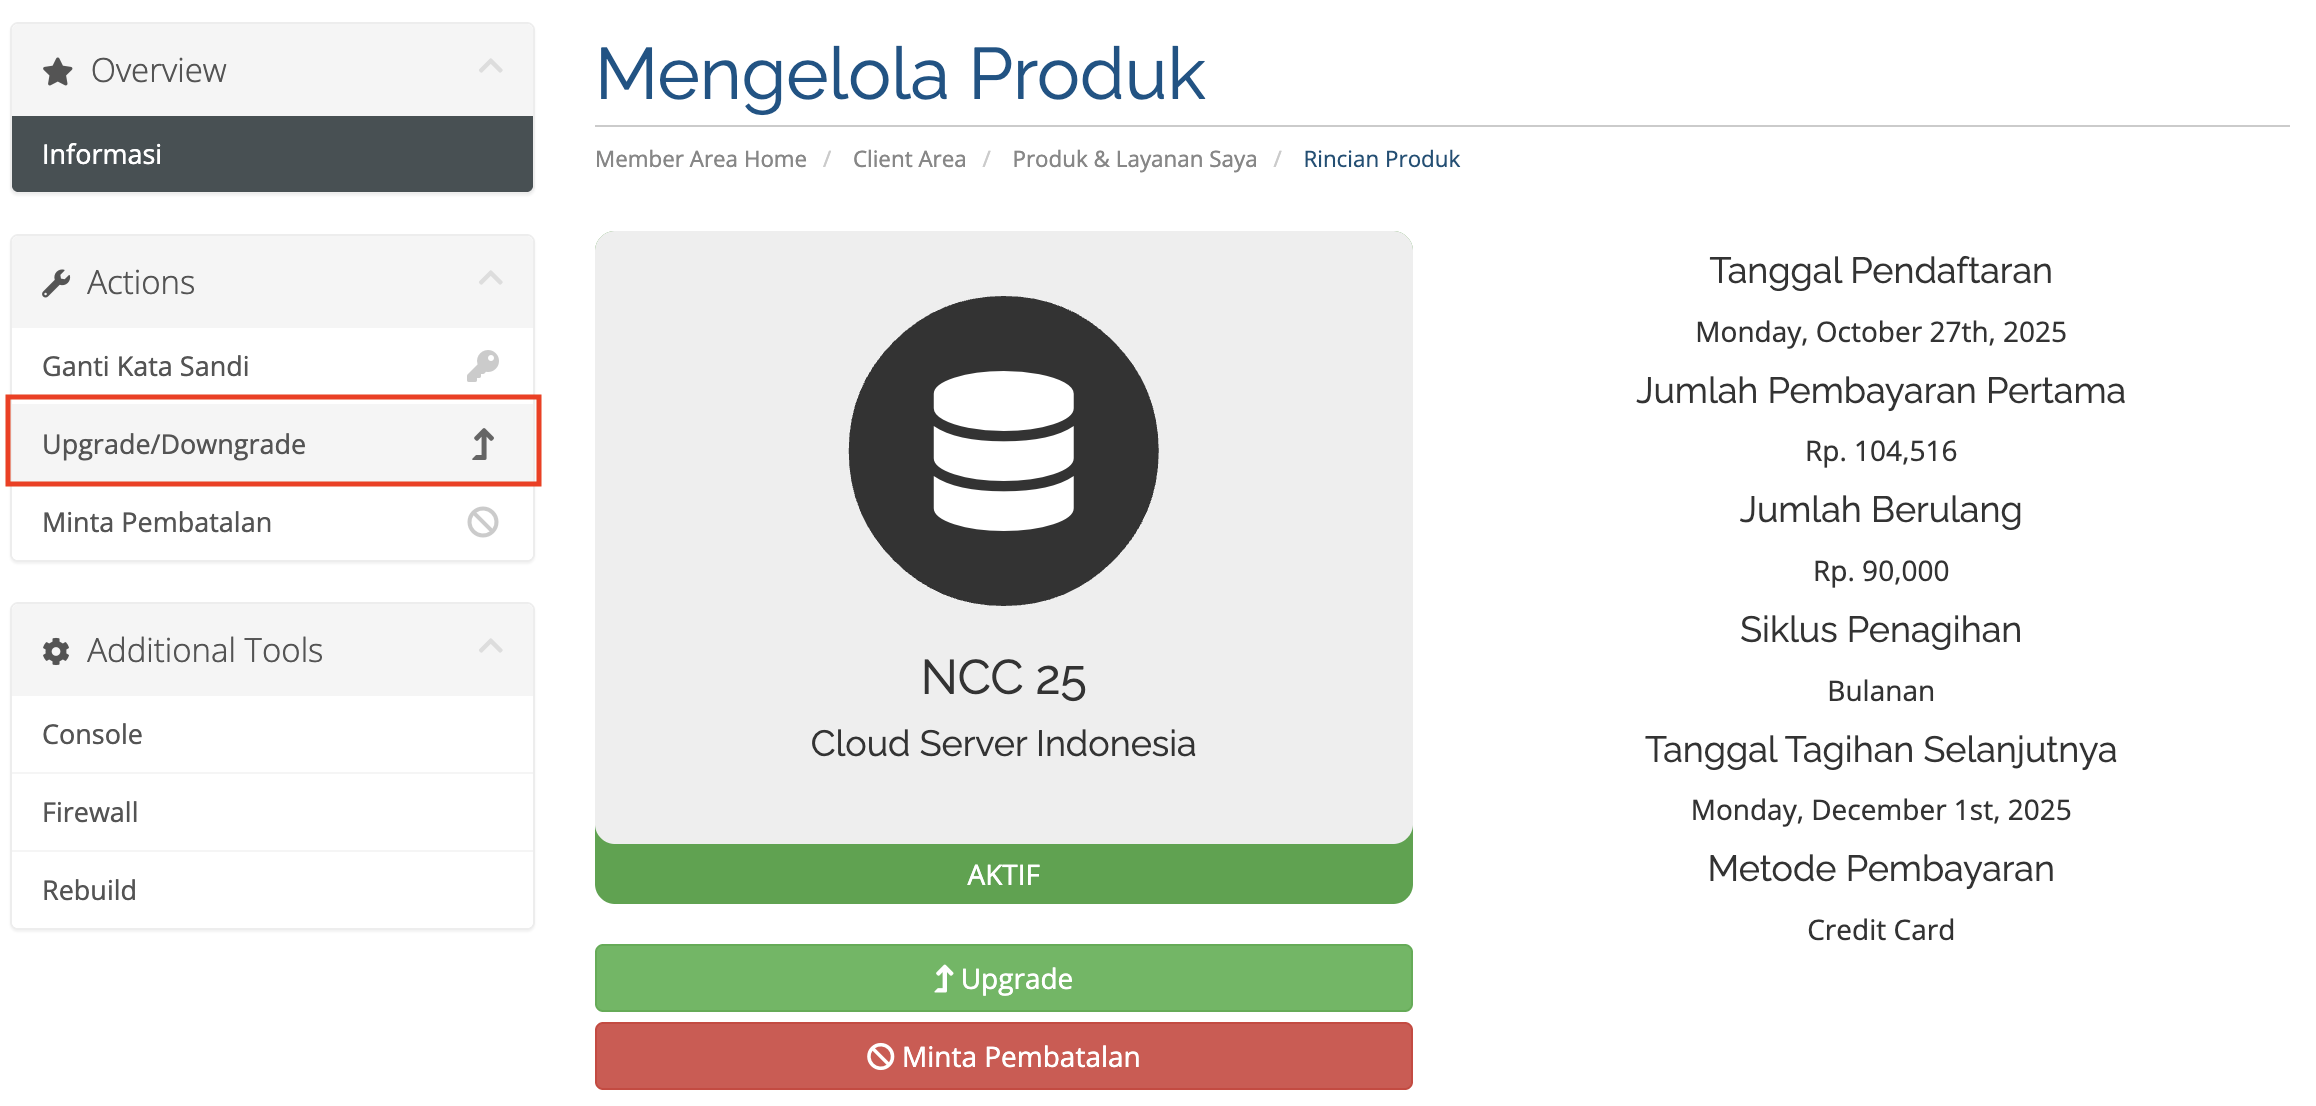Collapse the Additional Tools panel chevron
The width and height of the screenshot is (2316, 1106).
490,648
